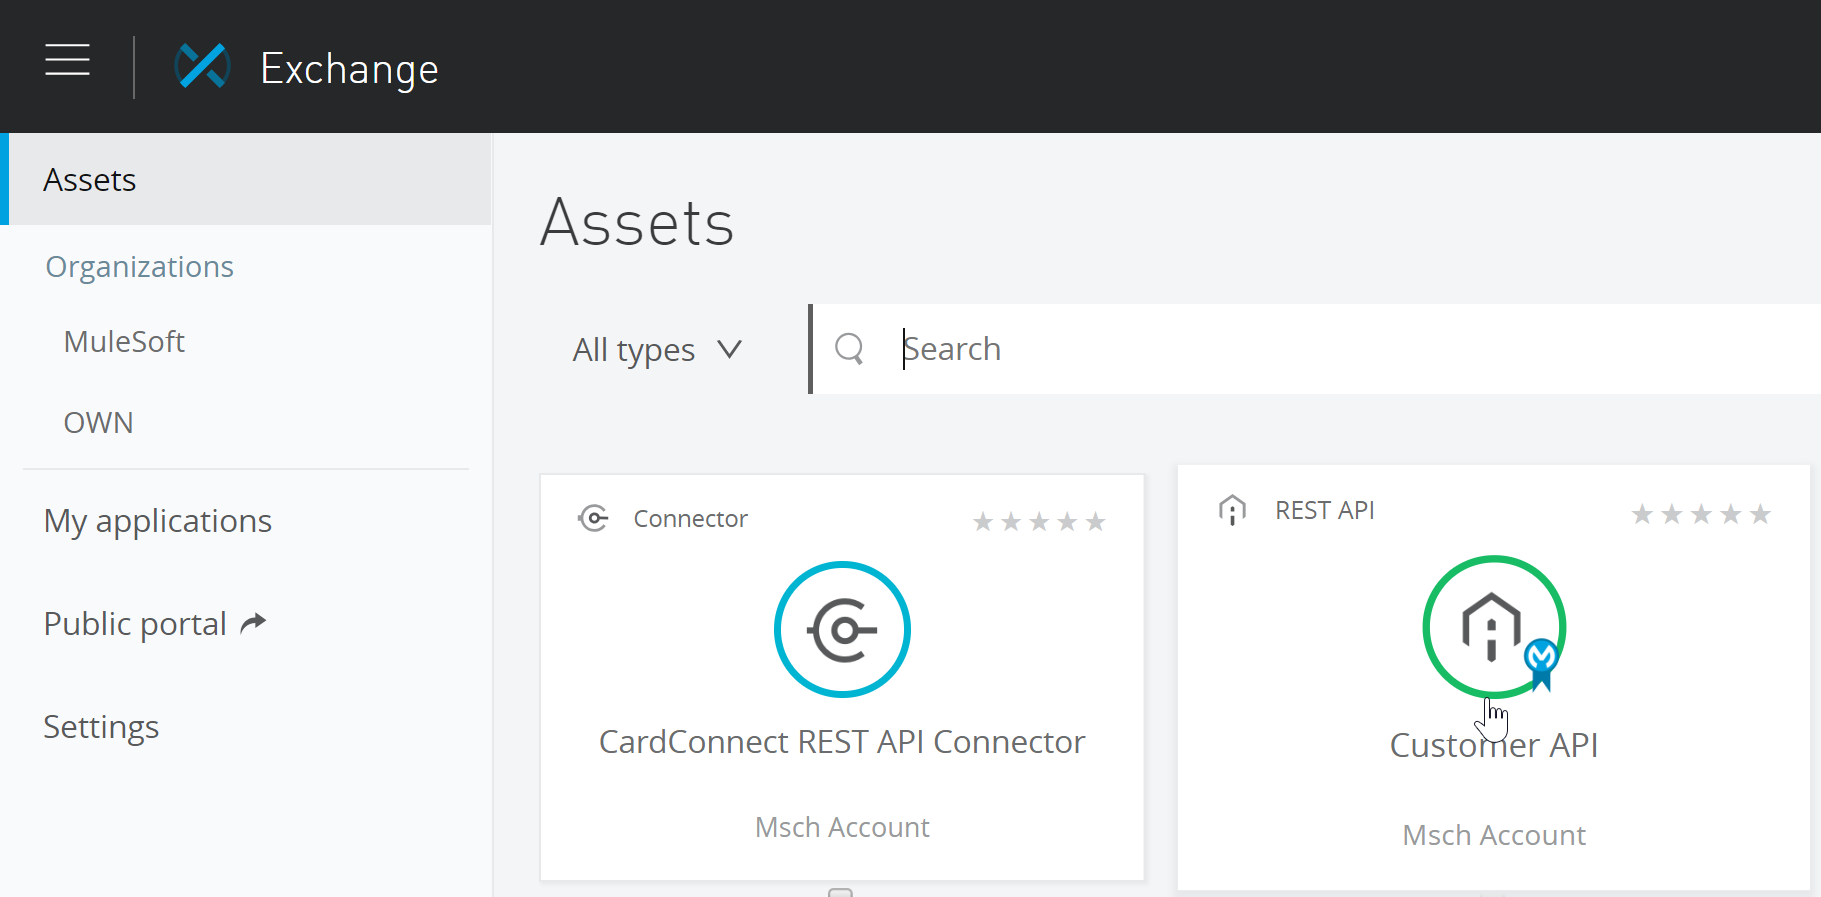Click the All types chevron arrow
Screen dimensions: 1821x897
click(730, 349)
